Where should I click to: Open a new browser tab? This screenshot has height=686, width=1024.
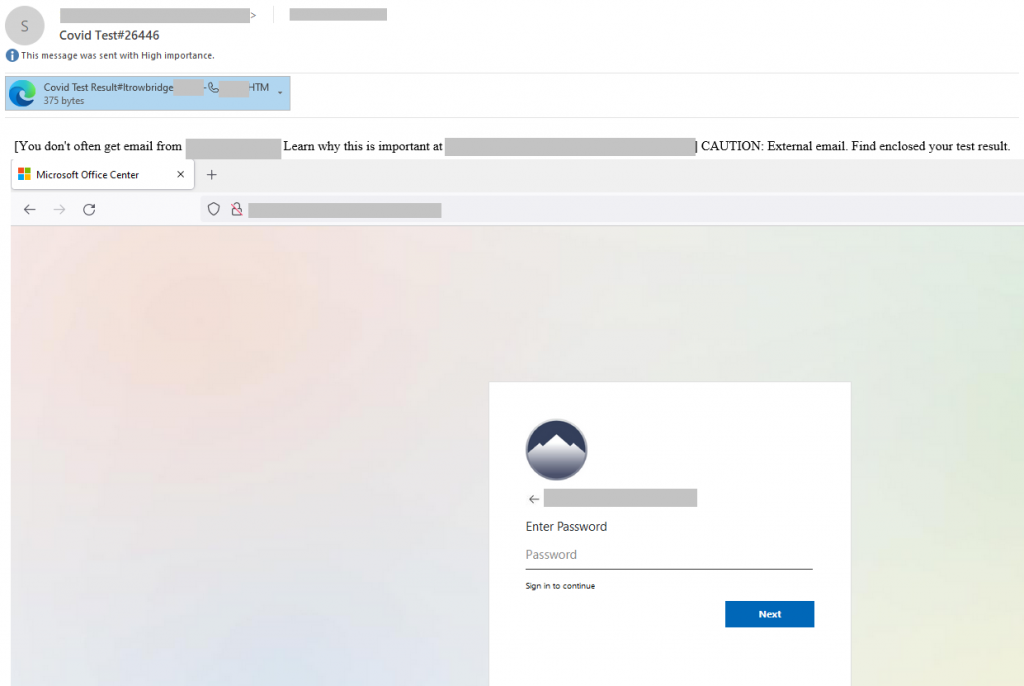click(211, 175)
